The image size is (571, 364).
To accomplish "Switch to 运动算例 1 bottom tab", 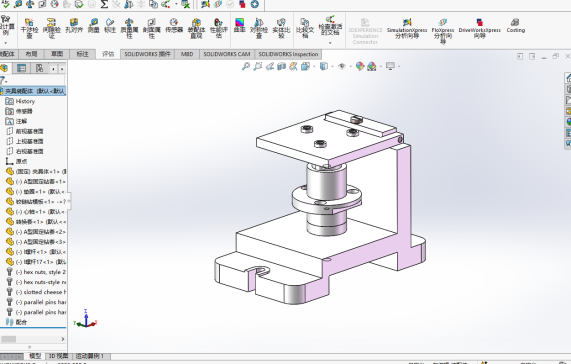I will [x=90, y=356].
